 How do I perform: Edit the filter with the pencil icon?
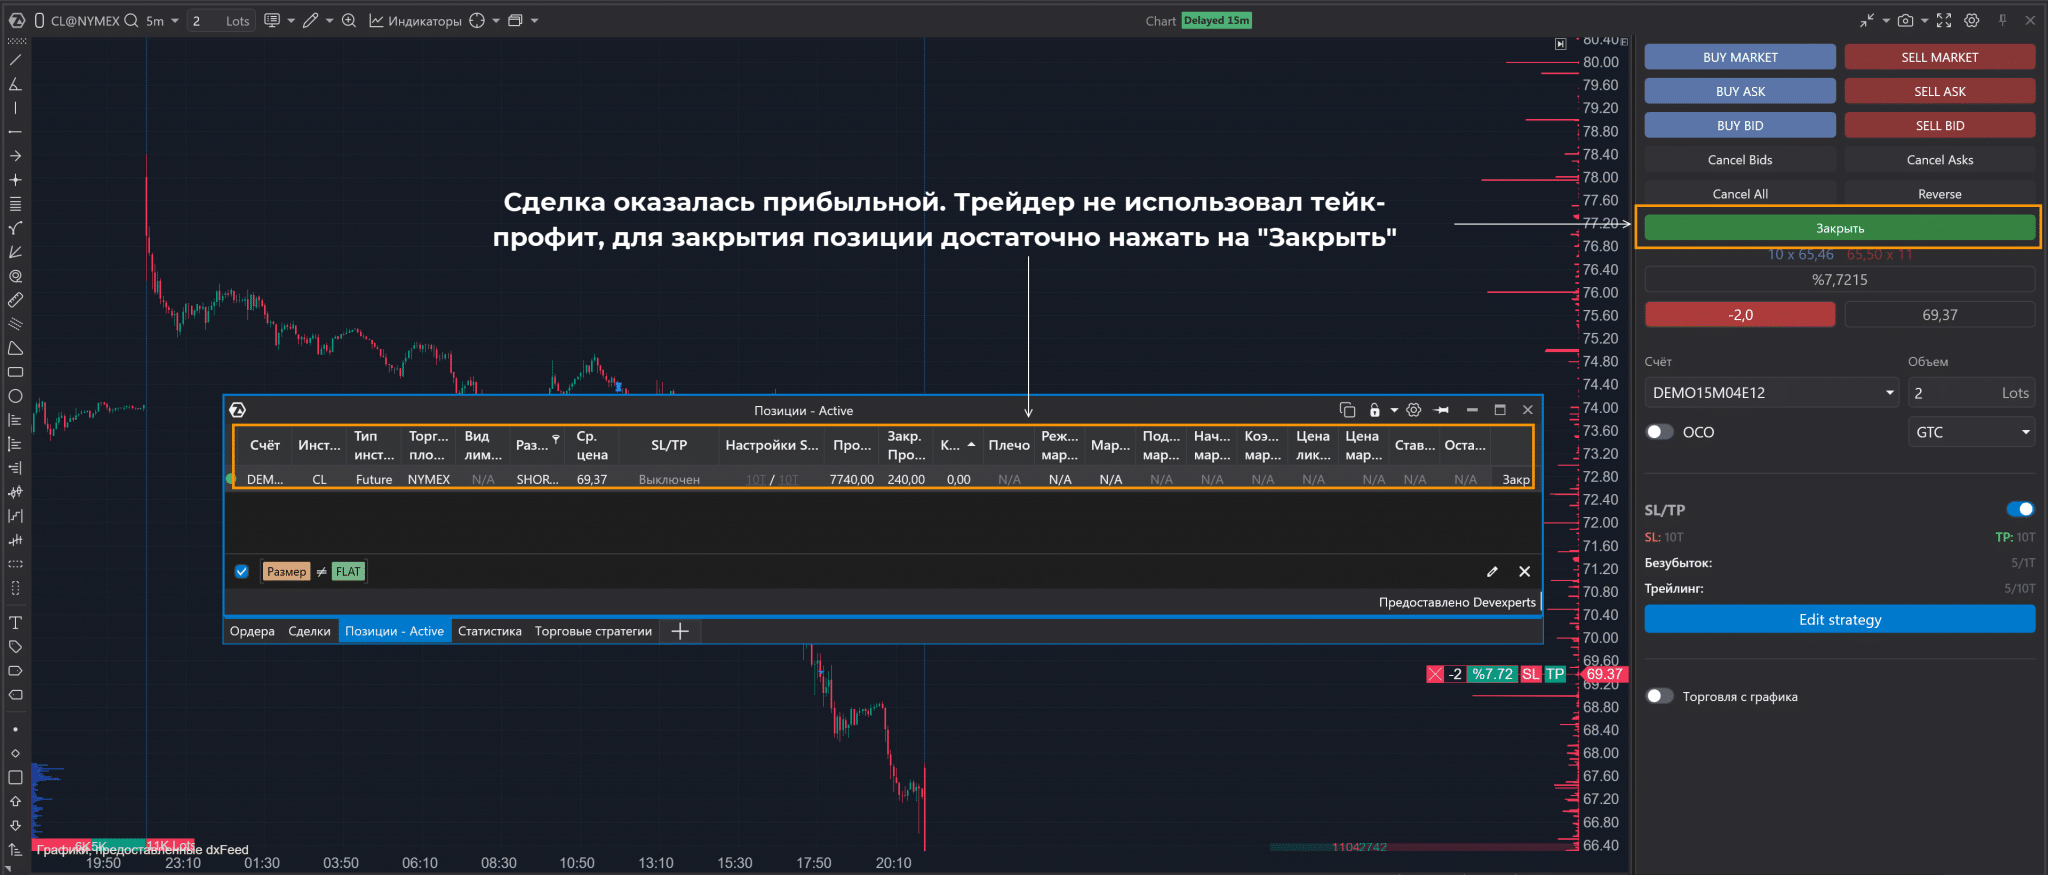point(1492,572)
